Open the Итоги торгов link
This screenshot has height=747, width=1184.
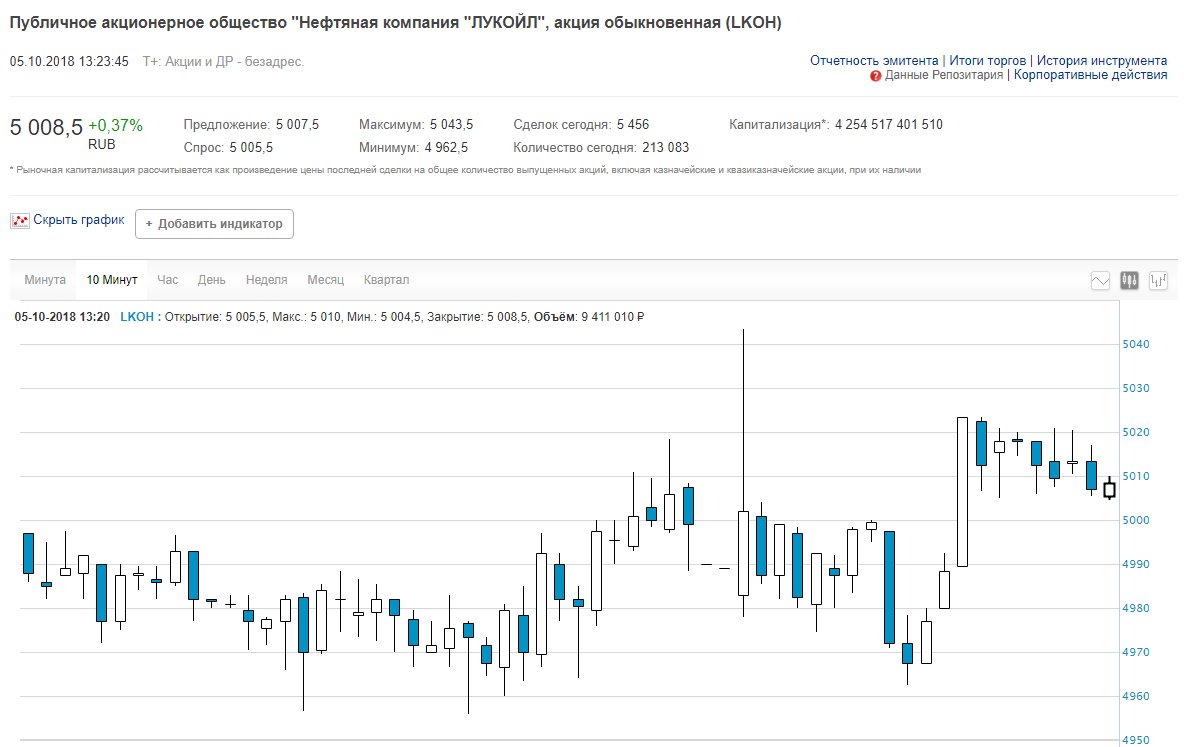[988, 60]
